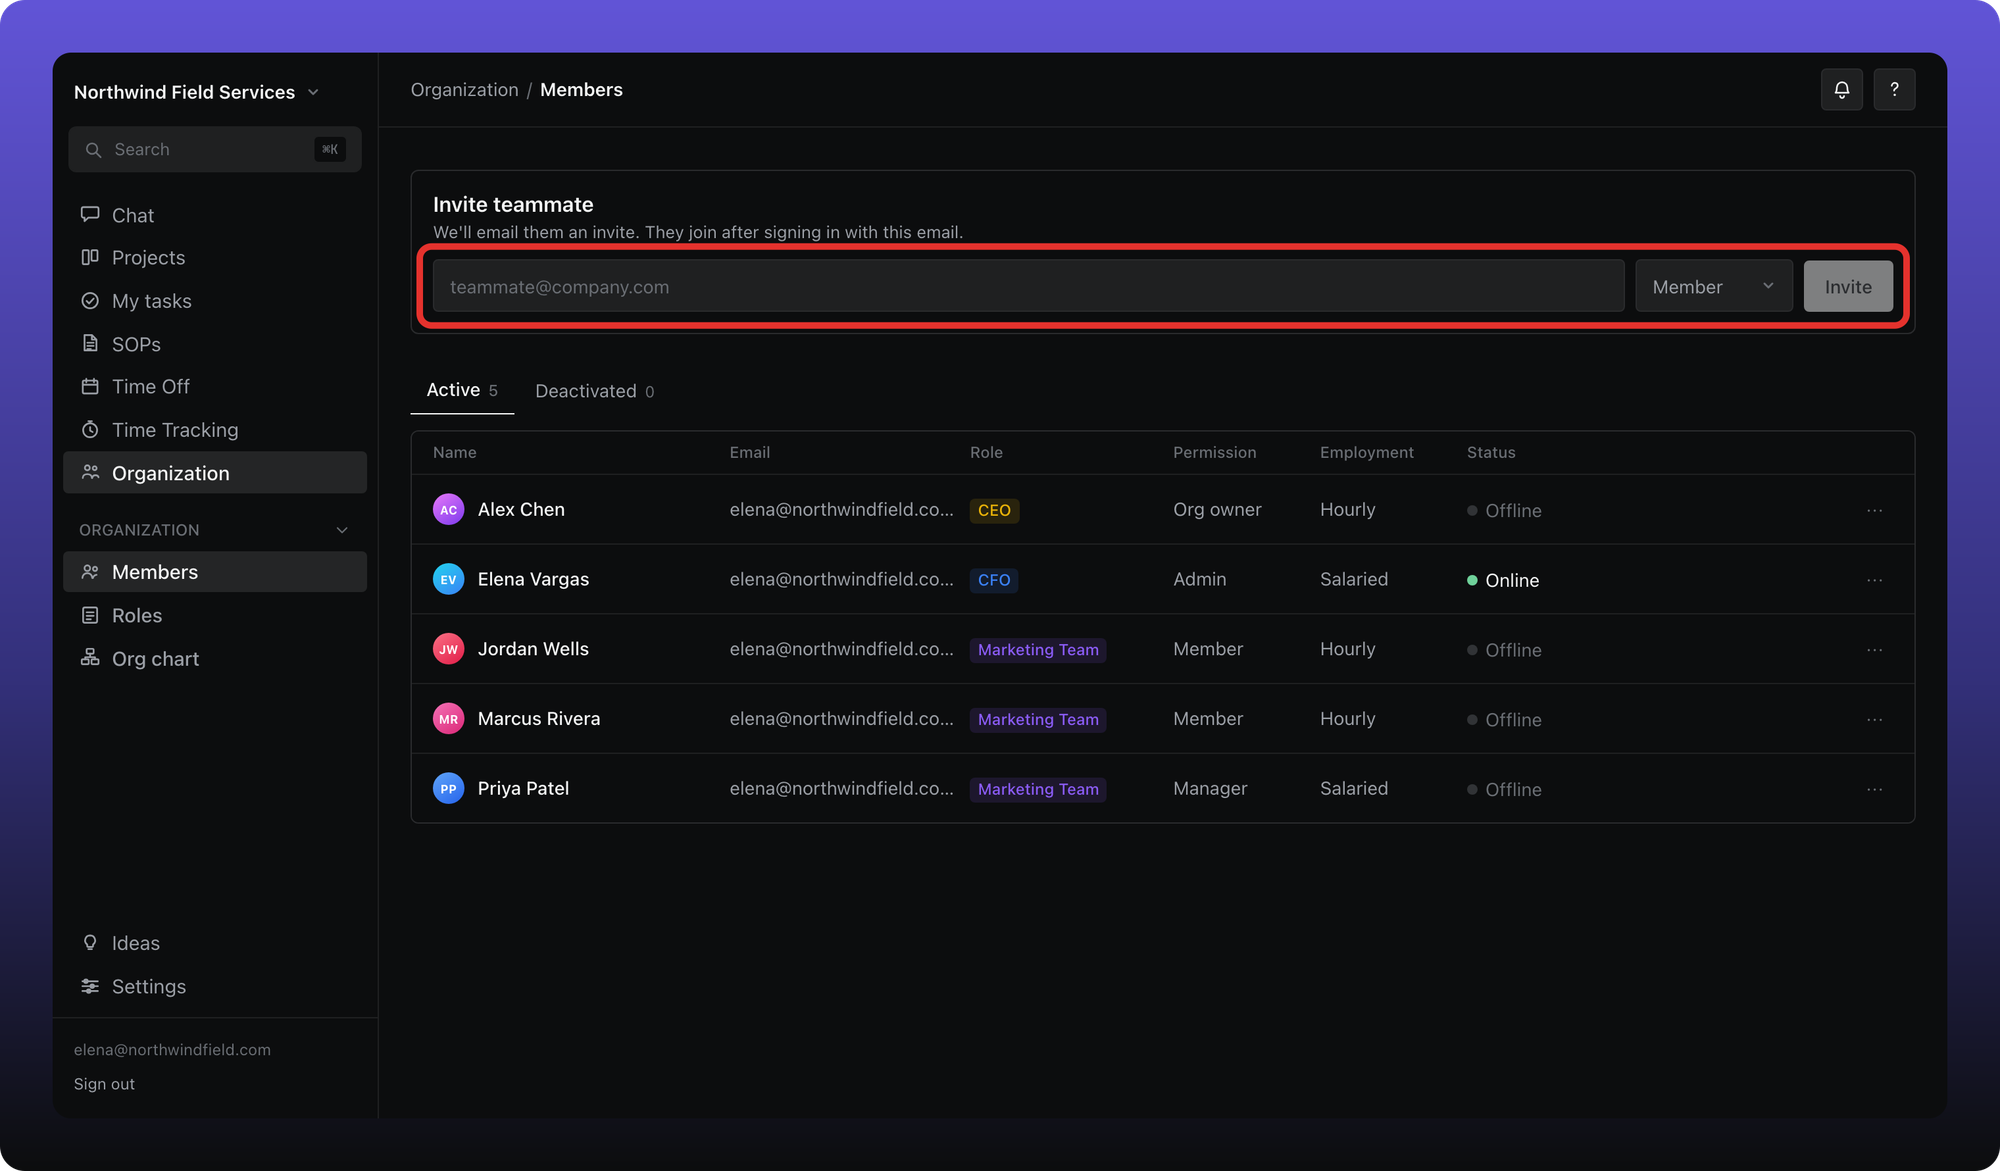Image resolution: width=2000 pixels, height=1171 pixels.
Task: Open row actions menu for Priya Patel
Action: click(x=1874, y=789)
